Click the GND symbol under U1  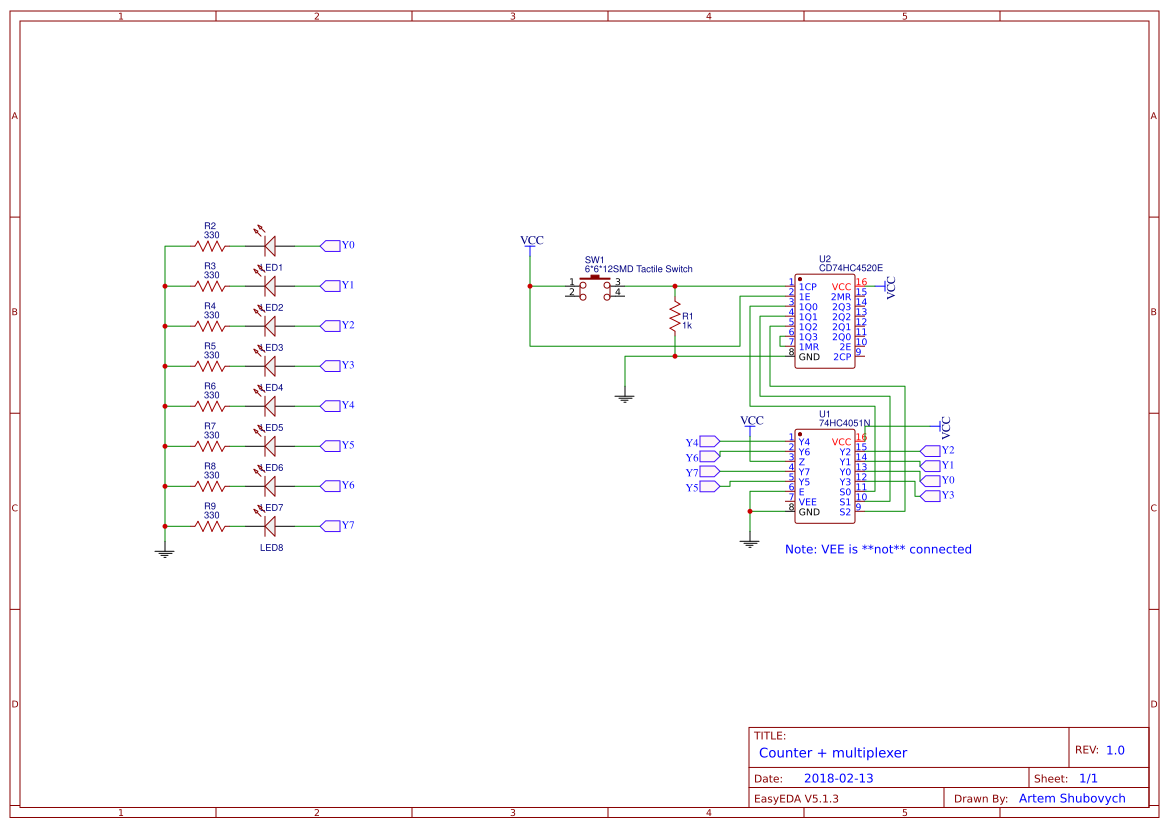[748, 540]
